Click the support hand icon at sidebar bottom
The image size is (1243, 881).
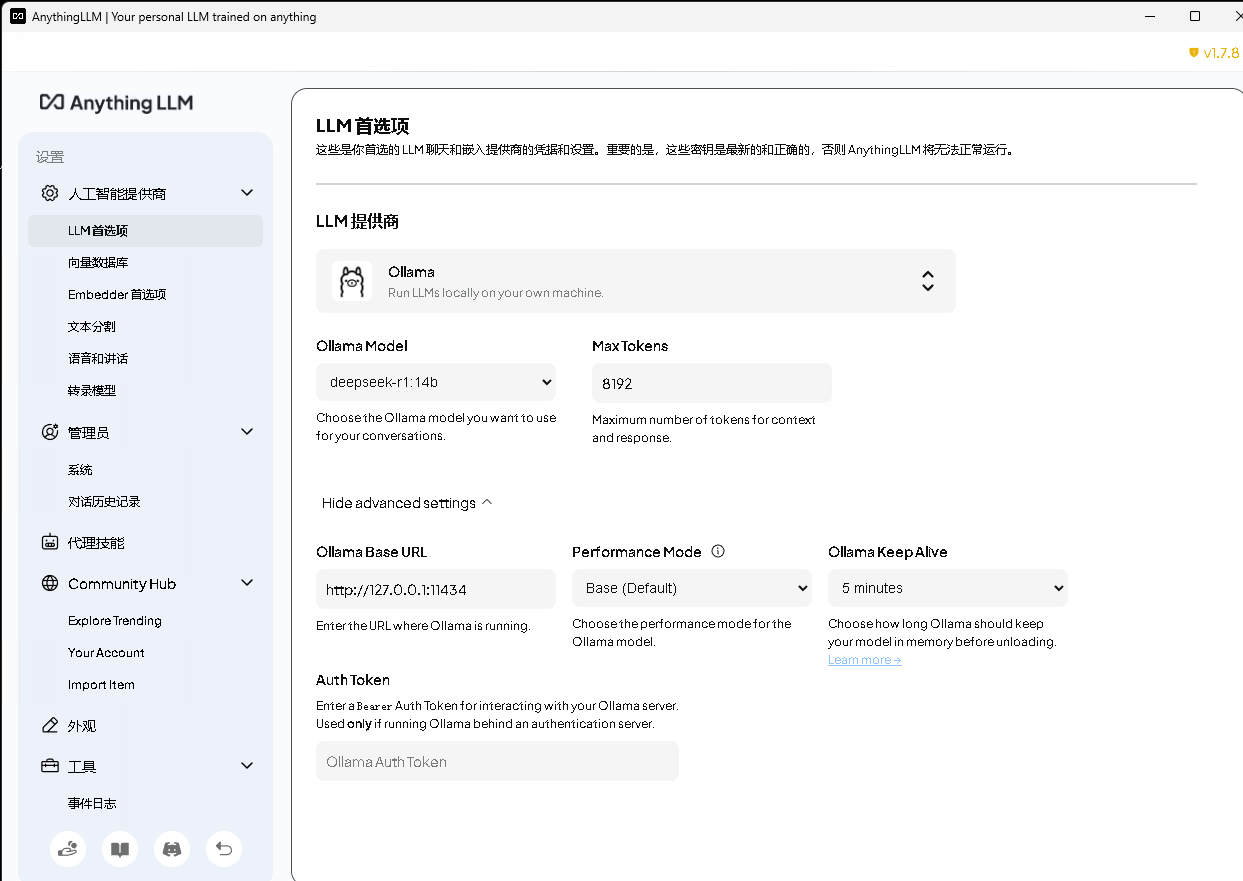coord(68,849)
